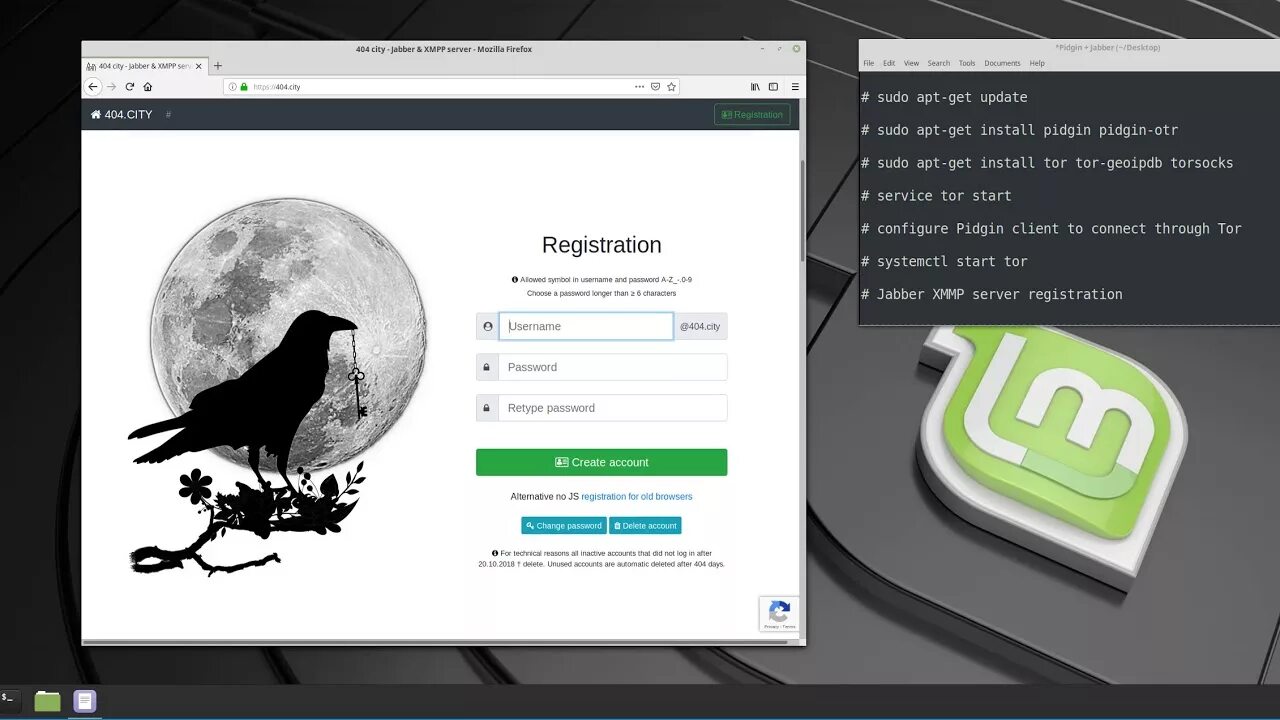
Task: Open terminal from taskbar
Action: pos(8,699)
